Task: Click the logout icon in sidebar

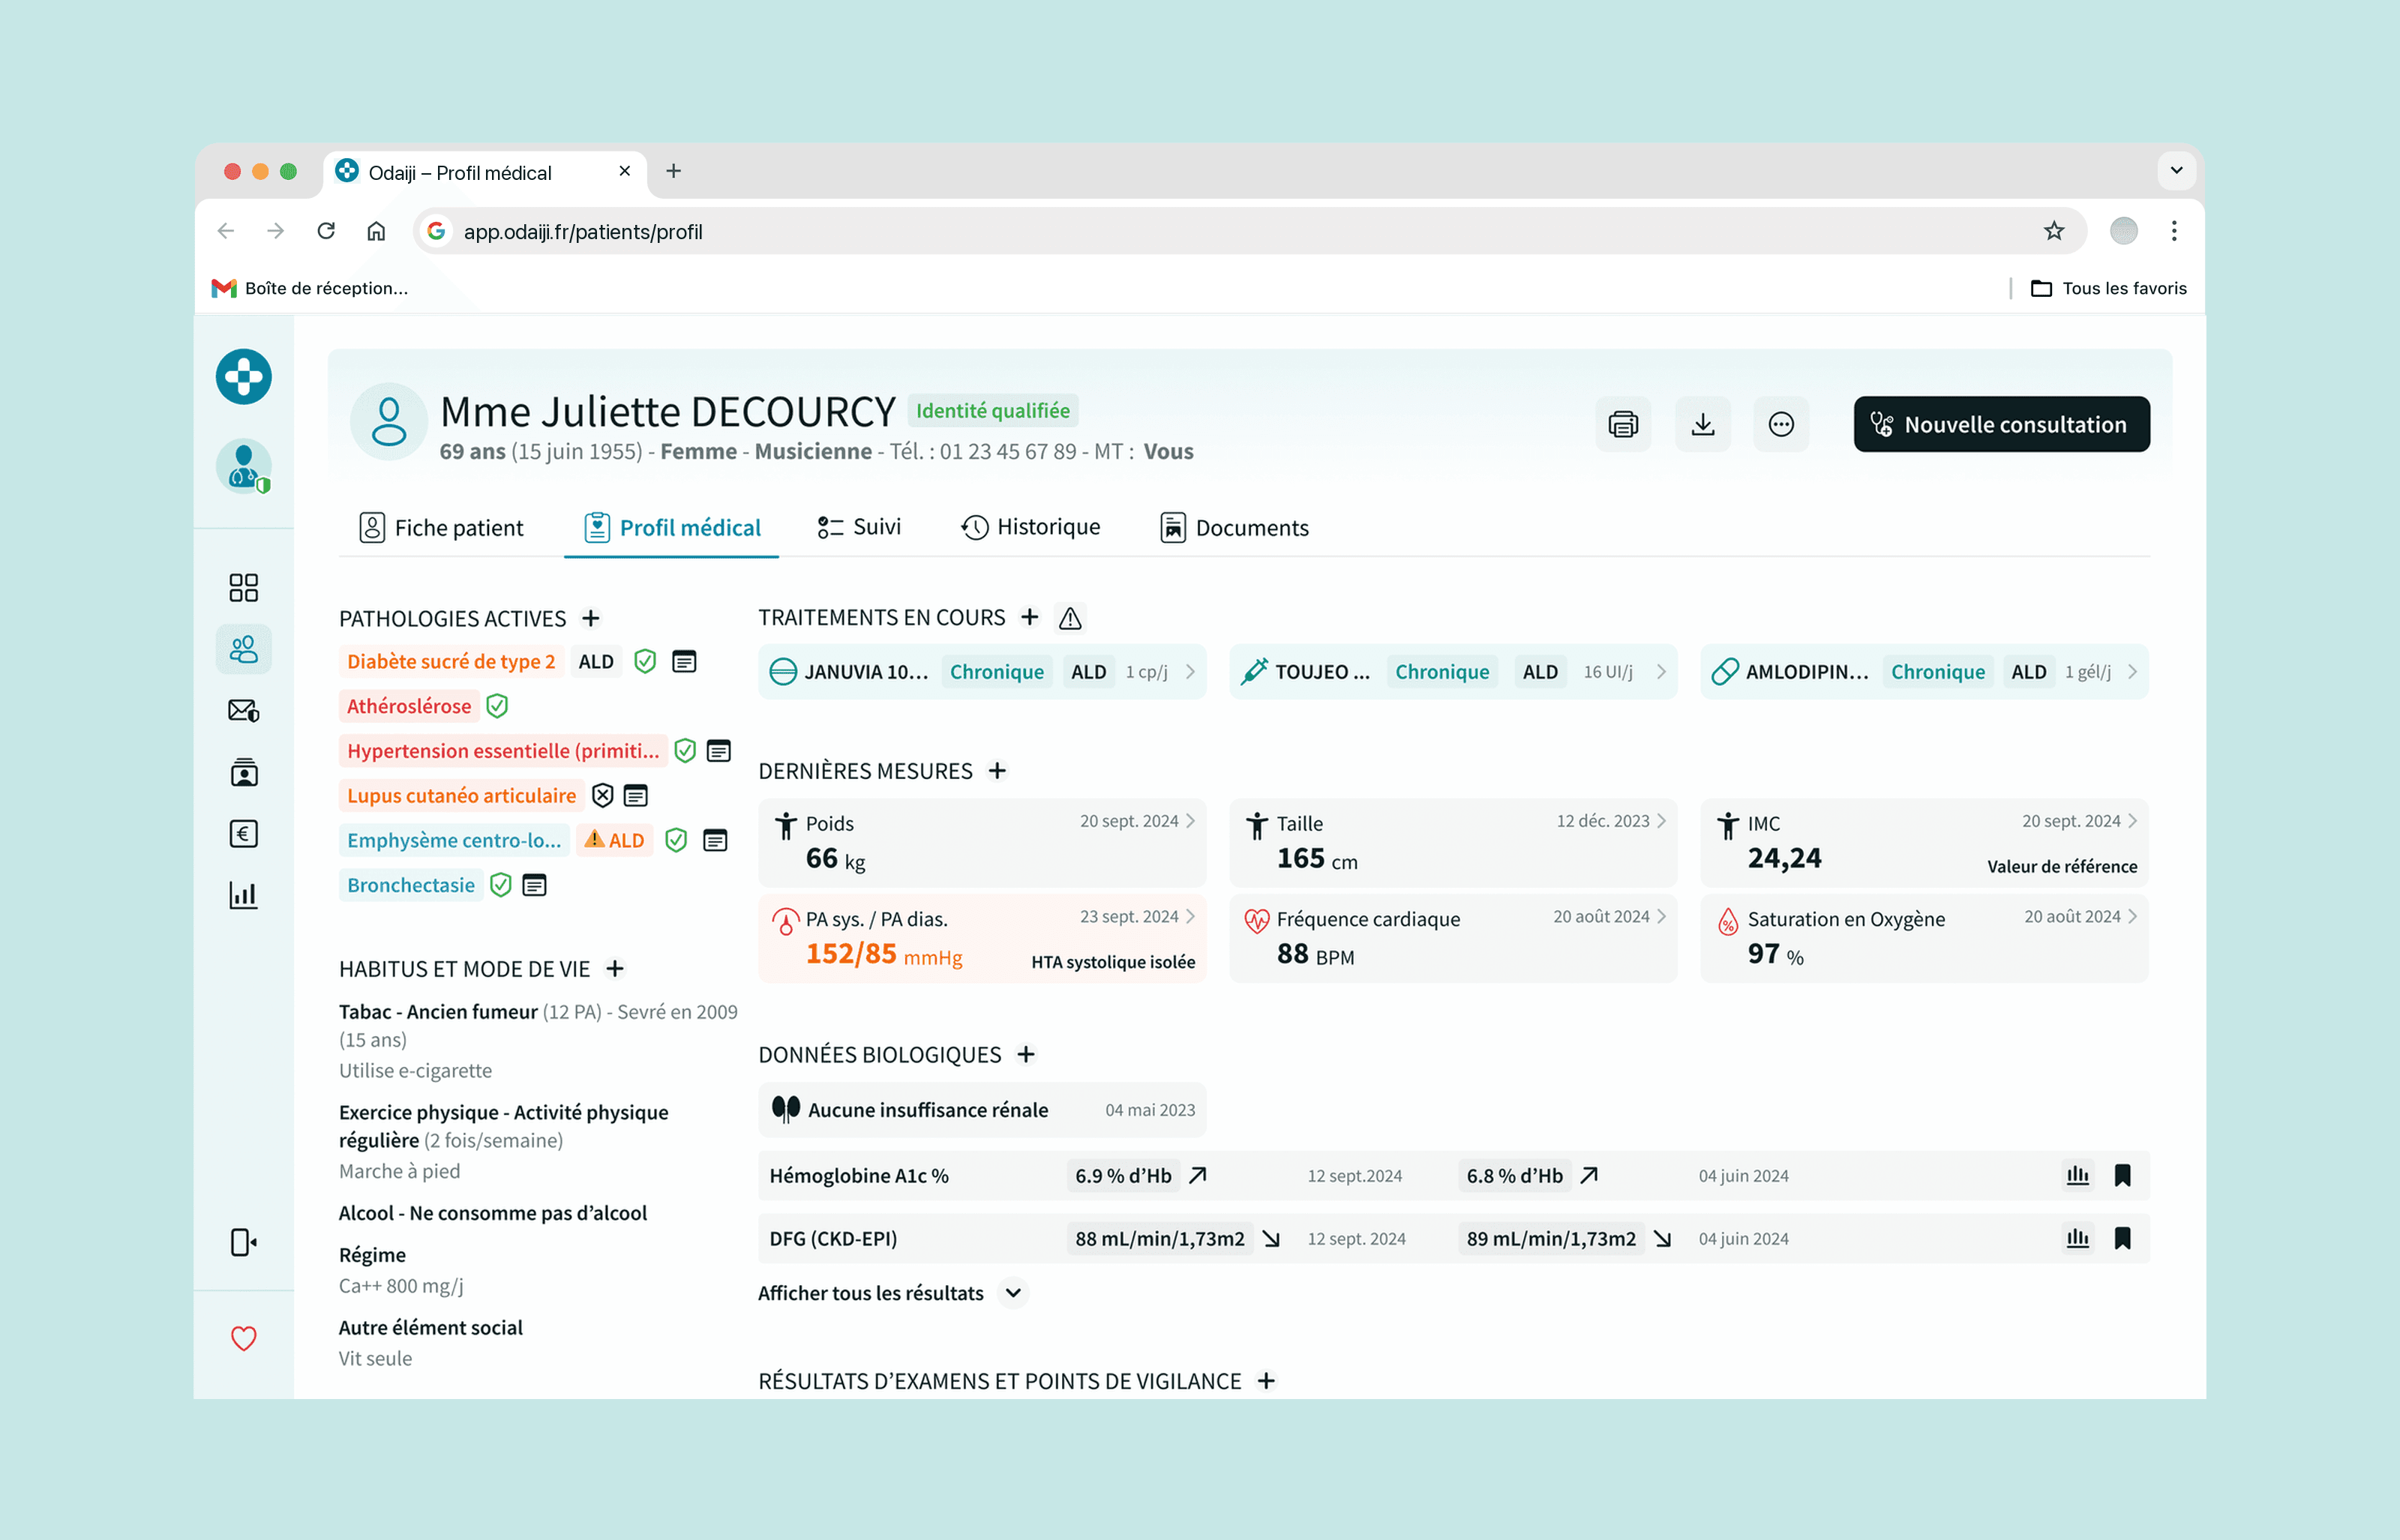Action: [243, 1242]
